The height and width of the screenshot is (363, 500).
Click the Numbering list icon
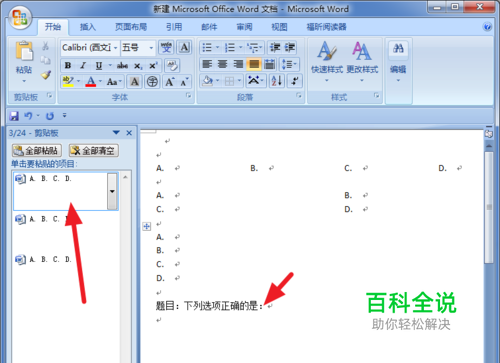[230, 47]
